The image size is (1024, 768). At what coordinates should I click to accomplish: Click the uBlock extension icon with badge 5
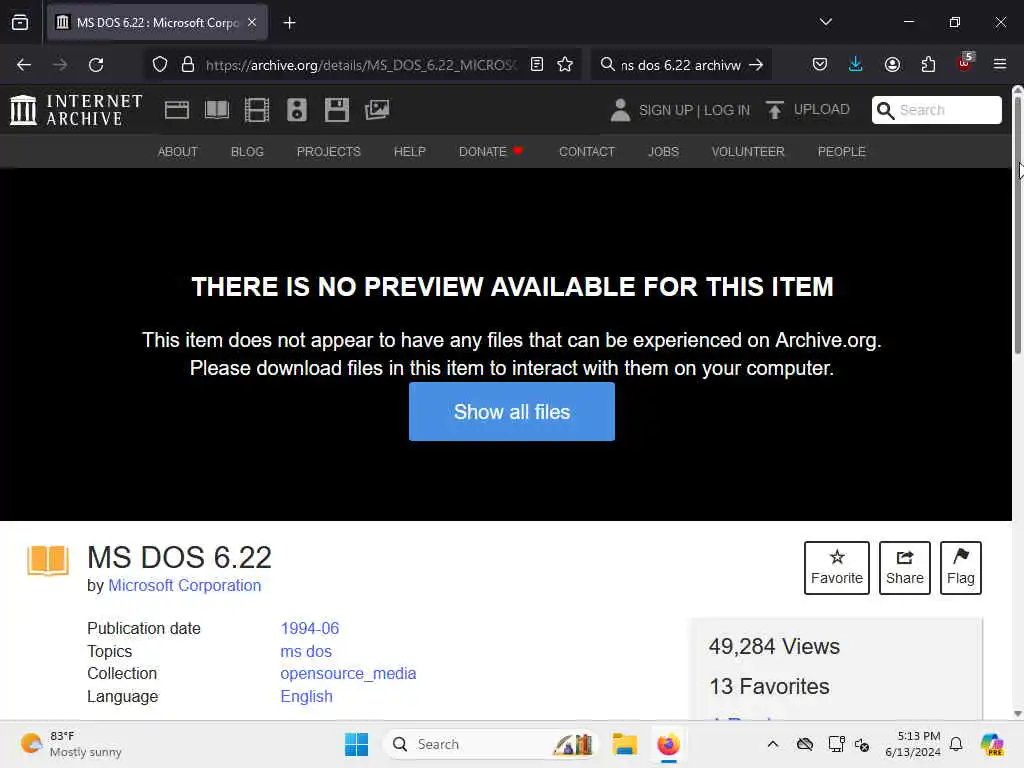965,63
